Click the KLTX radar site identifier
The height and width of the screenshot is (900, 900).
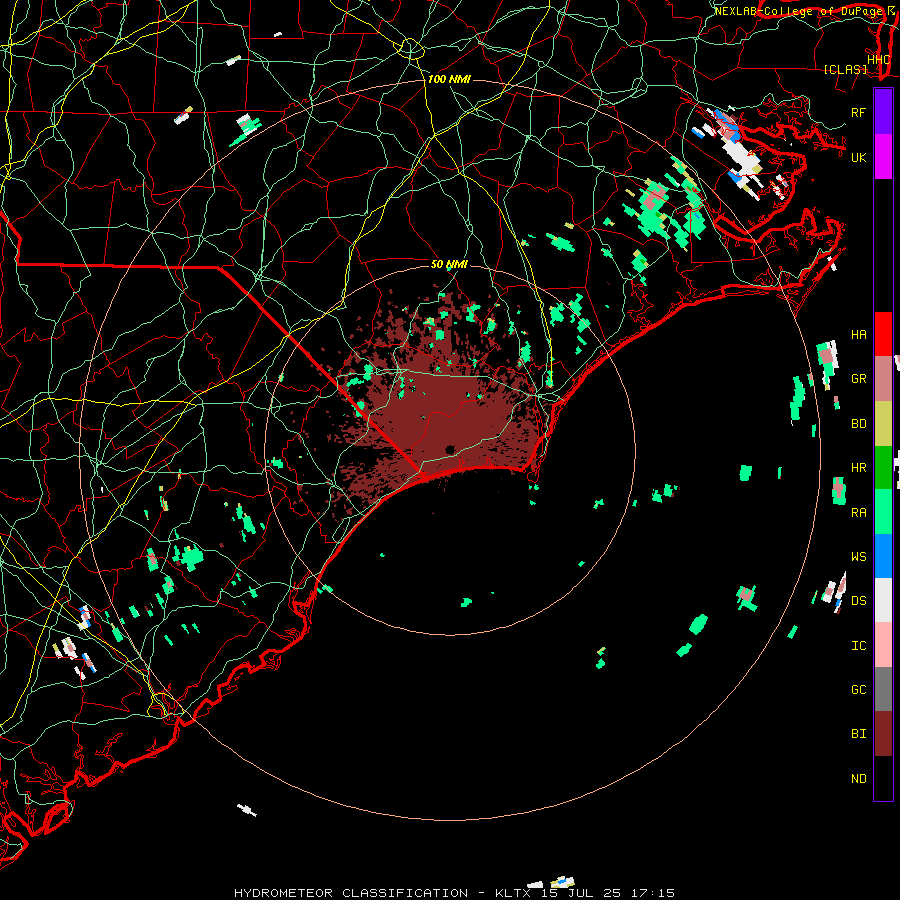coord(513,893)
